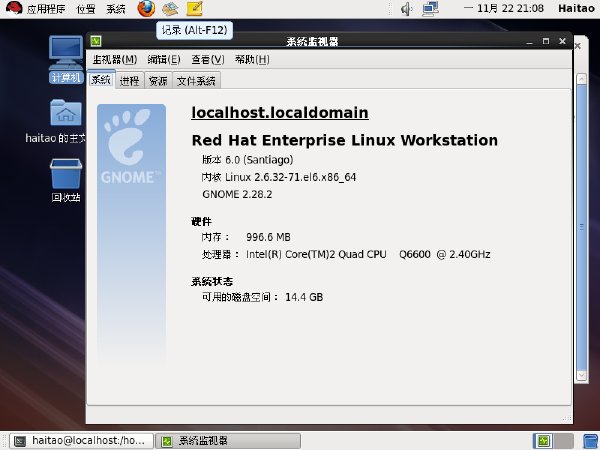Click Red Hat Enterprise Linux Workstation text
The width and height of the screenshot is (600, 450).
[344, 140]
